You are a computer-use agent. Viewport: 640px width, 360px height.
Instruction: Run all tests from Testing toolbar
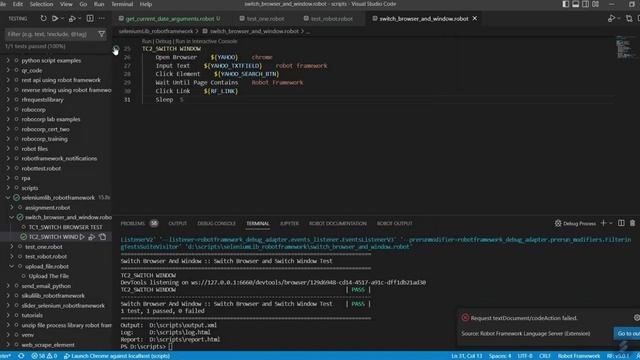(x=55, y=18)
